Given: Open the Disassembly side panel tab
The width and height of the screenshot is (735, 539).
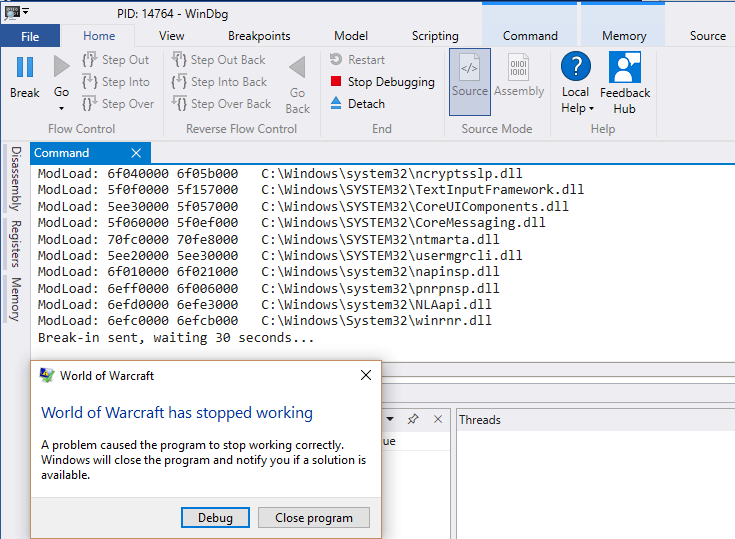Looking at the screenshot, I should pyautogui.click(x=16, y=179).
